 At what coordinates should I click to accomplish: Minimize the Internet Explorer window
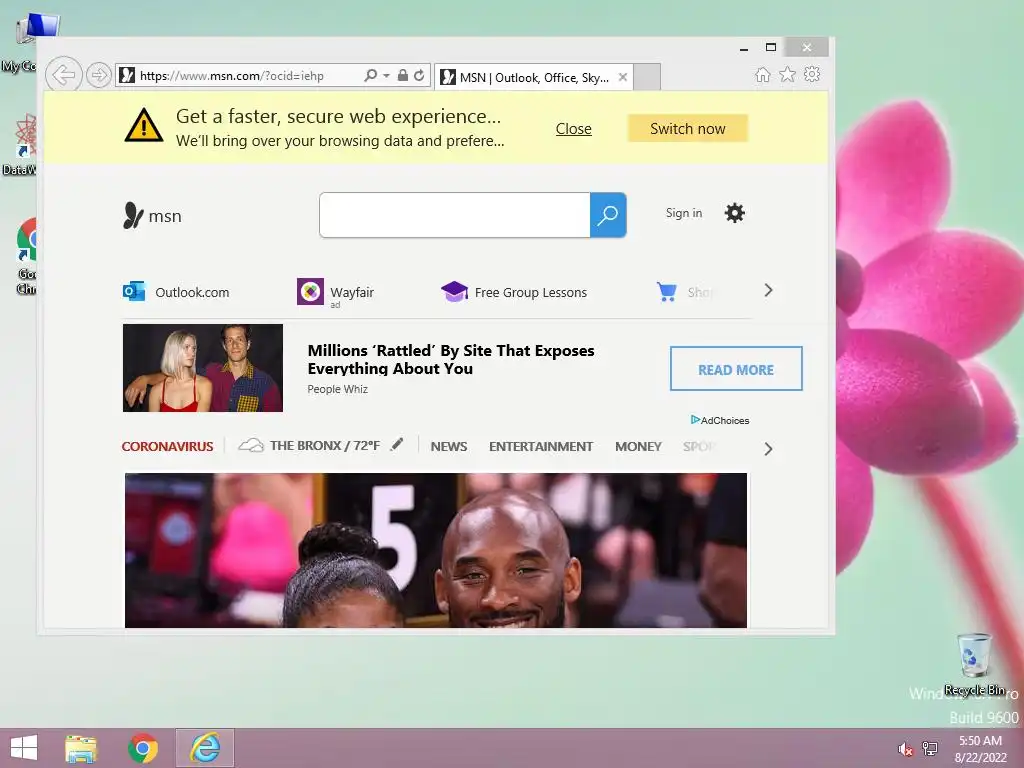click(744, 48)
